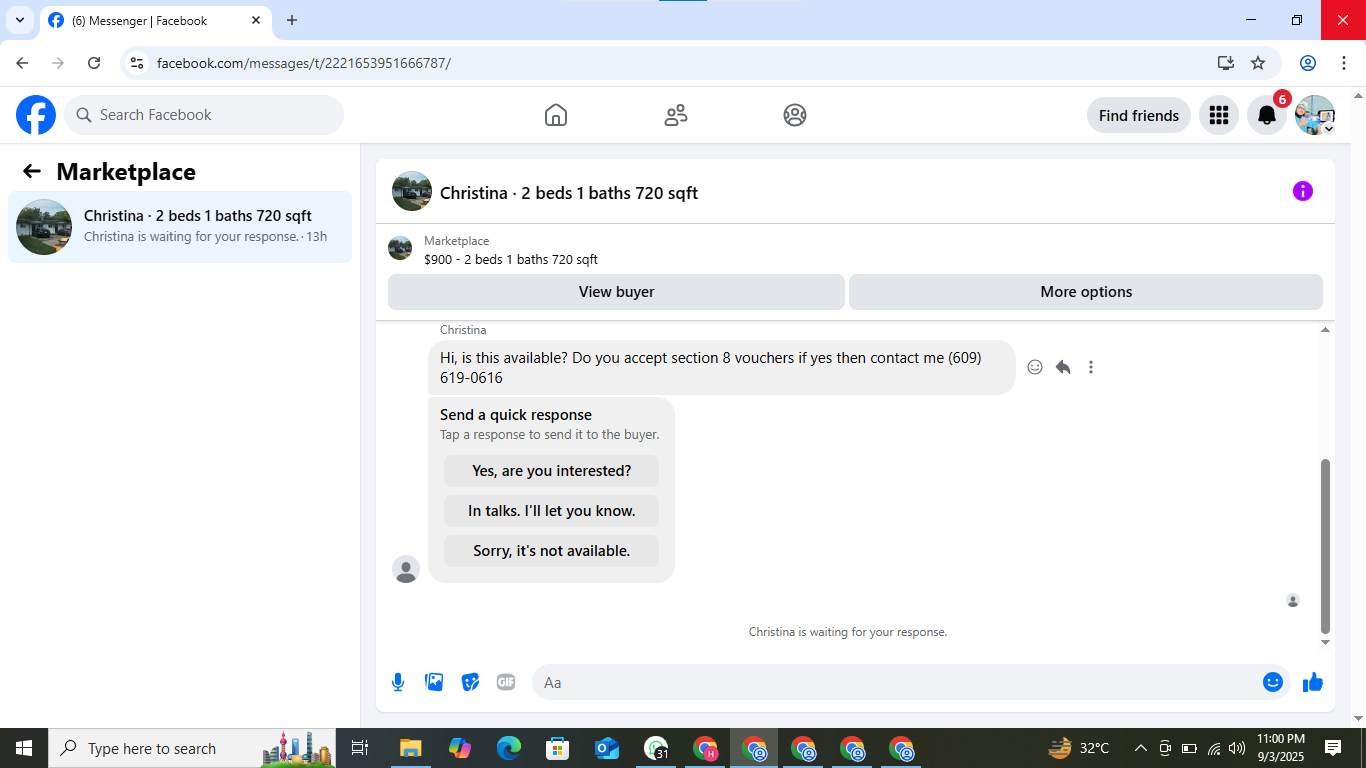This screenshot has height=768, width=1366.
Task: Open Microsoft Store from taskbar
Action: 558,748
